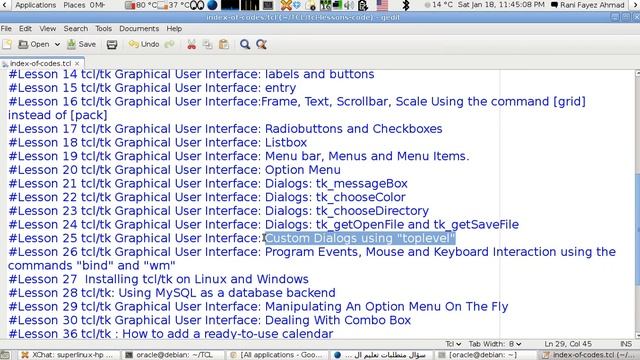
Task: Undo the last action
Action: 144,44
